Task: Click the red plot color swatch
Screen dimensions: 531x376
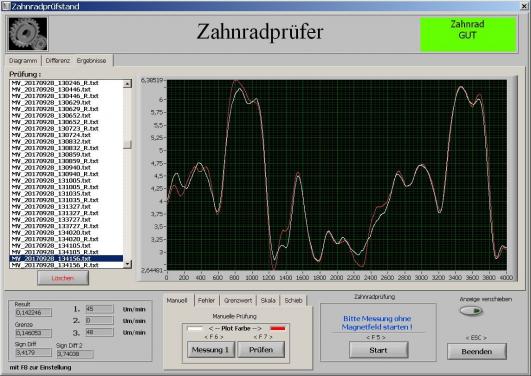Action: (278, 328)
